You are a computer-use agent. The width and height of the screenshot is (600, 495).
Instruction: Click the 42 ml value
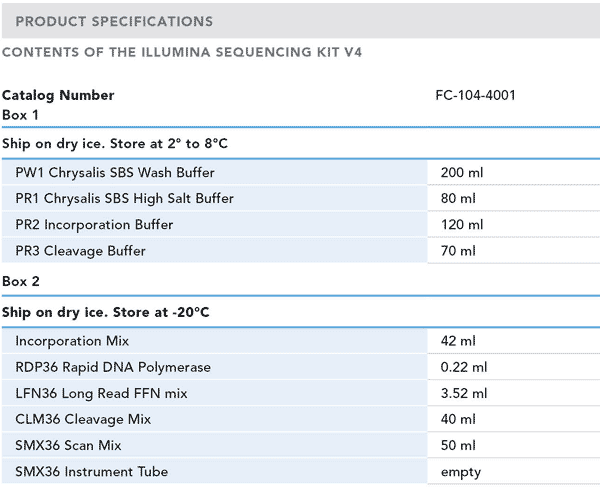pos(458,341)
